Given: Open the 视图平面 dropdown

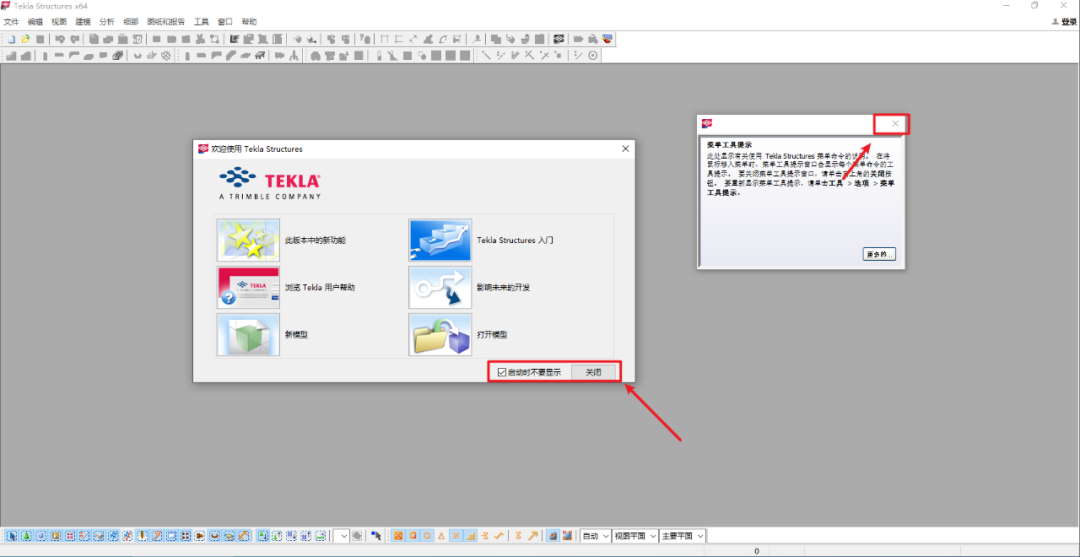Looking at the screenshot, I should 635,536.
